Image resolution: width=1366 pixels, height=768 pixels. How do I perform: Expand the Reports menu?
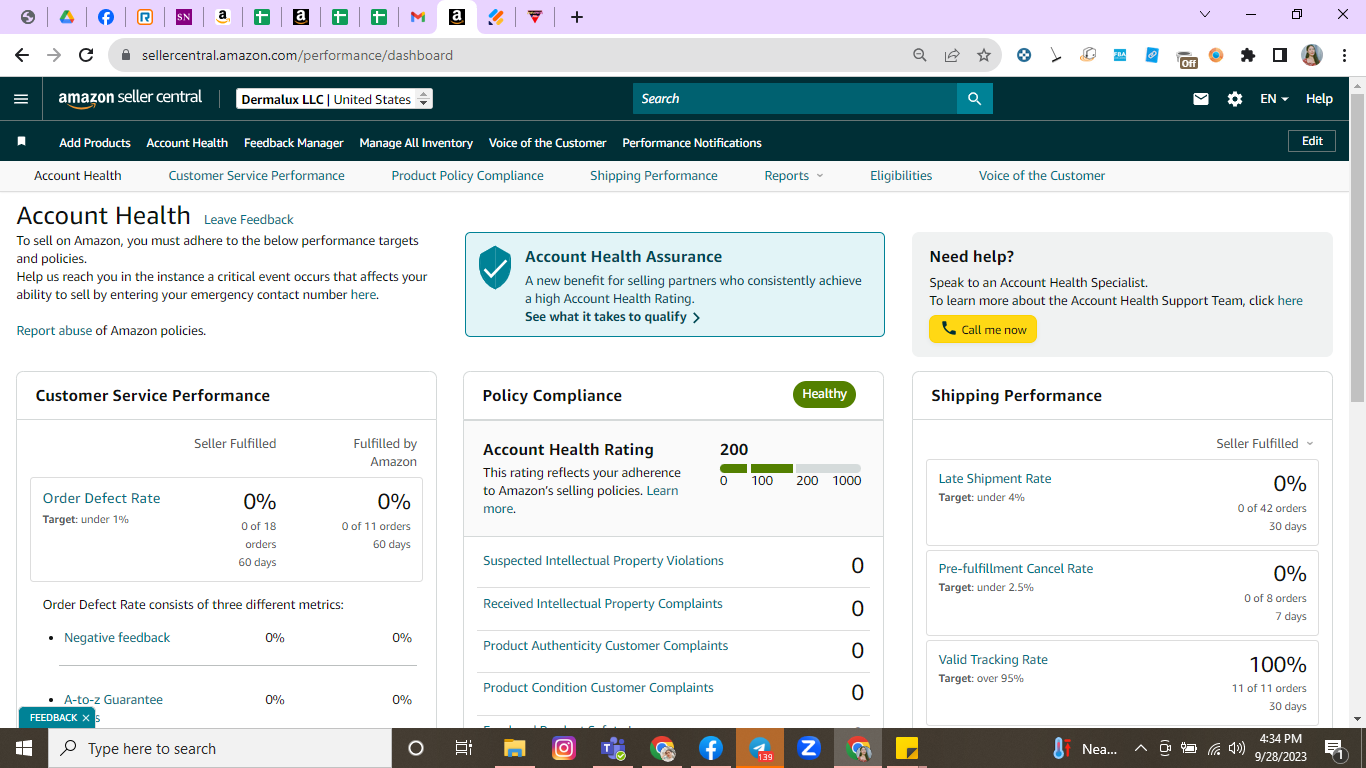pos(794,175)
